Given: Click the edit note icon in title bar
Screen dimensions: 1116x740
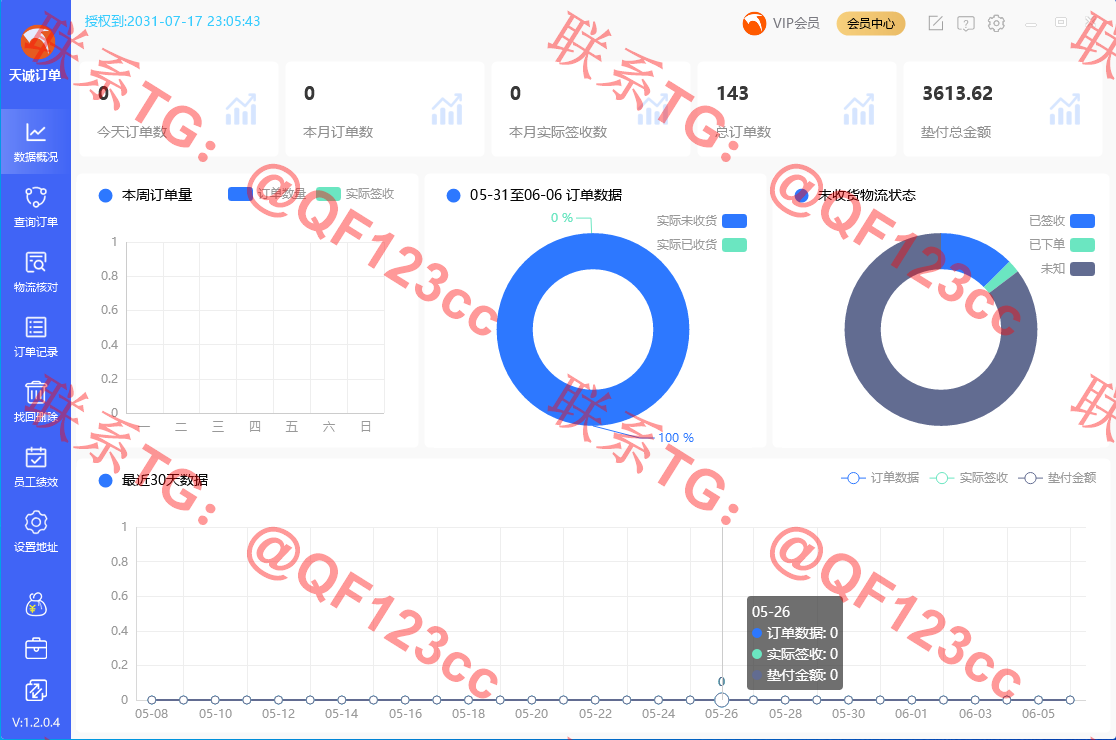Looking at the screenshot, I should click(x=936, y=23).
